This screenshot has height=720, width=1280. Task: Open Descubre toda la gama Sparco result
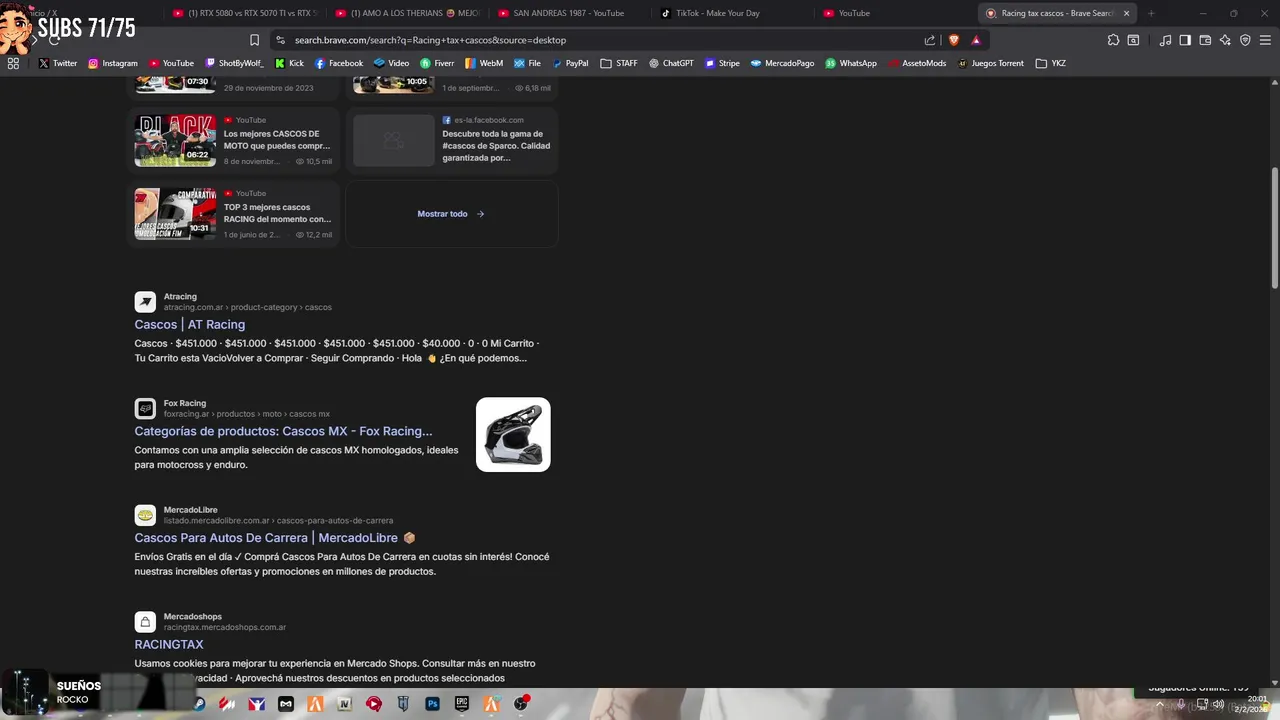click(x=496, y=146)
